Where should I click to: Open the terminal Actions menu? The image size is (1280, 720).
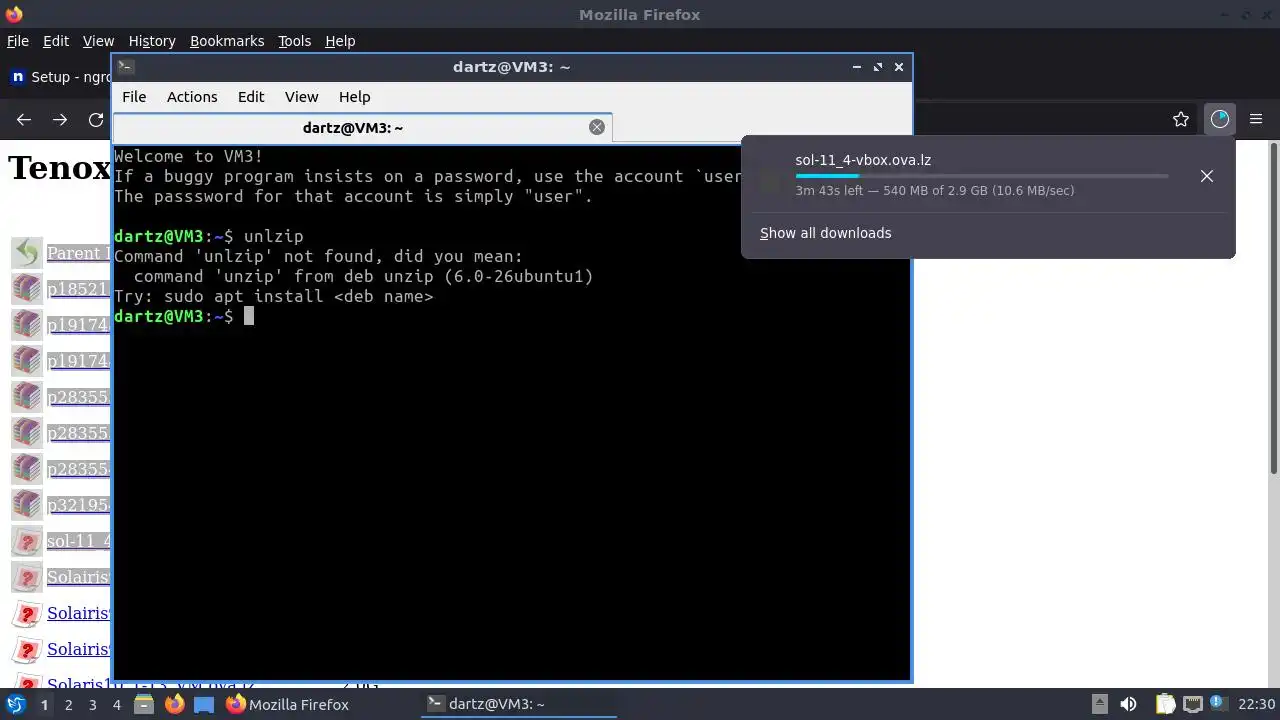(x=192, y=97)
